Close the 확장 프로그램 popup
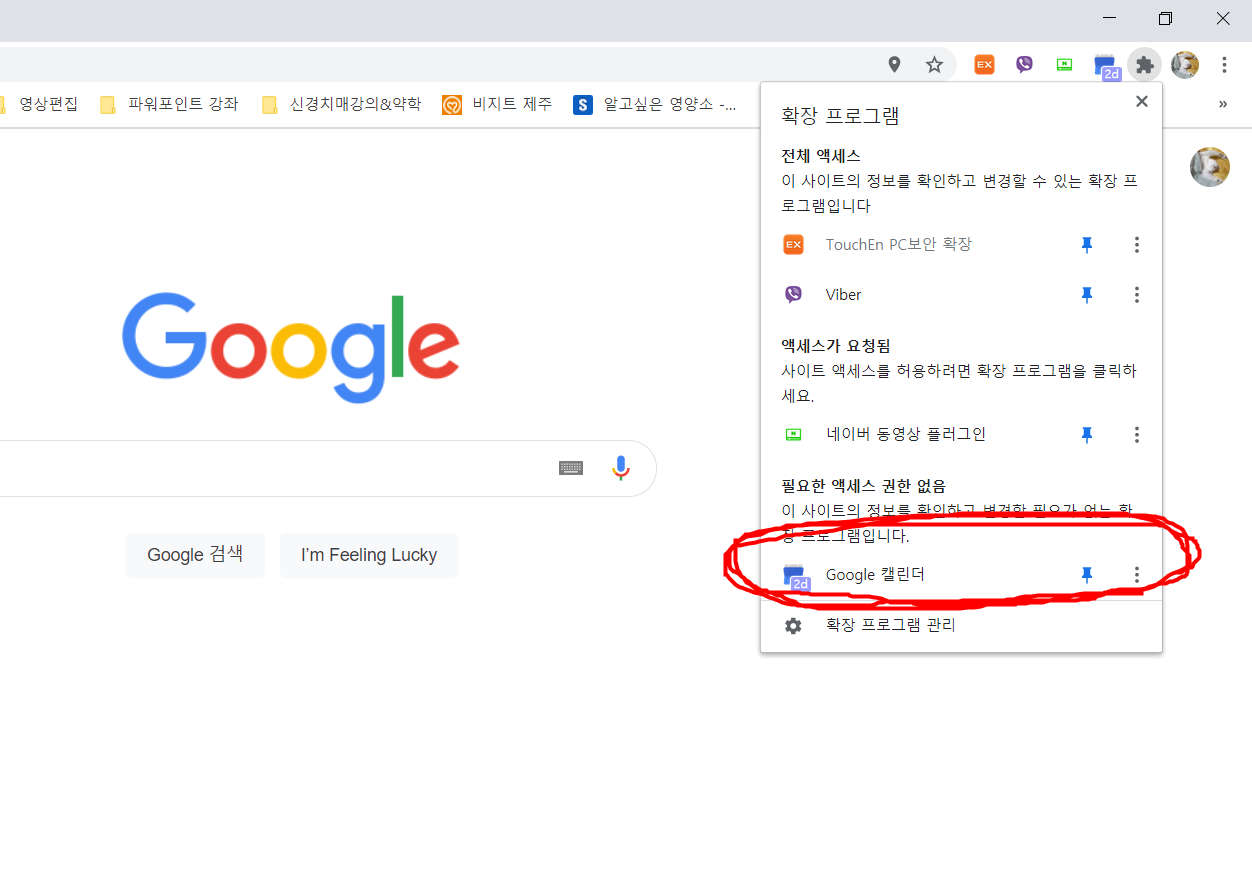Image resolution: width=1252 pixels, height=876 pixels. tap(1142, 101)
